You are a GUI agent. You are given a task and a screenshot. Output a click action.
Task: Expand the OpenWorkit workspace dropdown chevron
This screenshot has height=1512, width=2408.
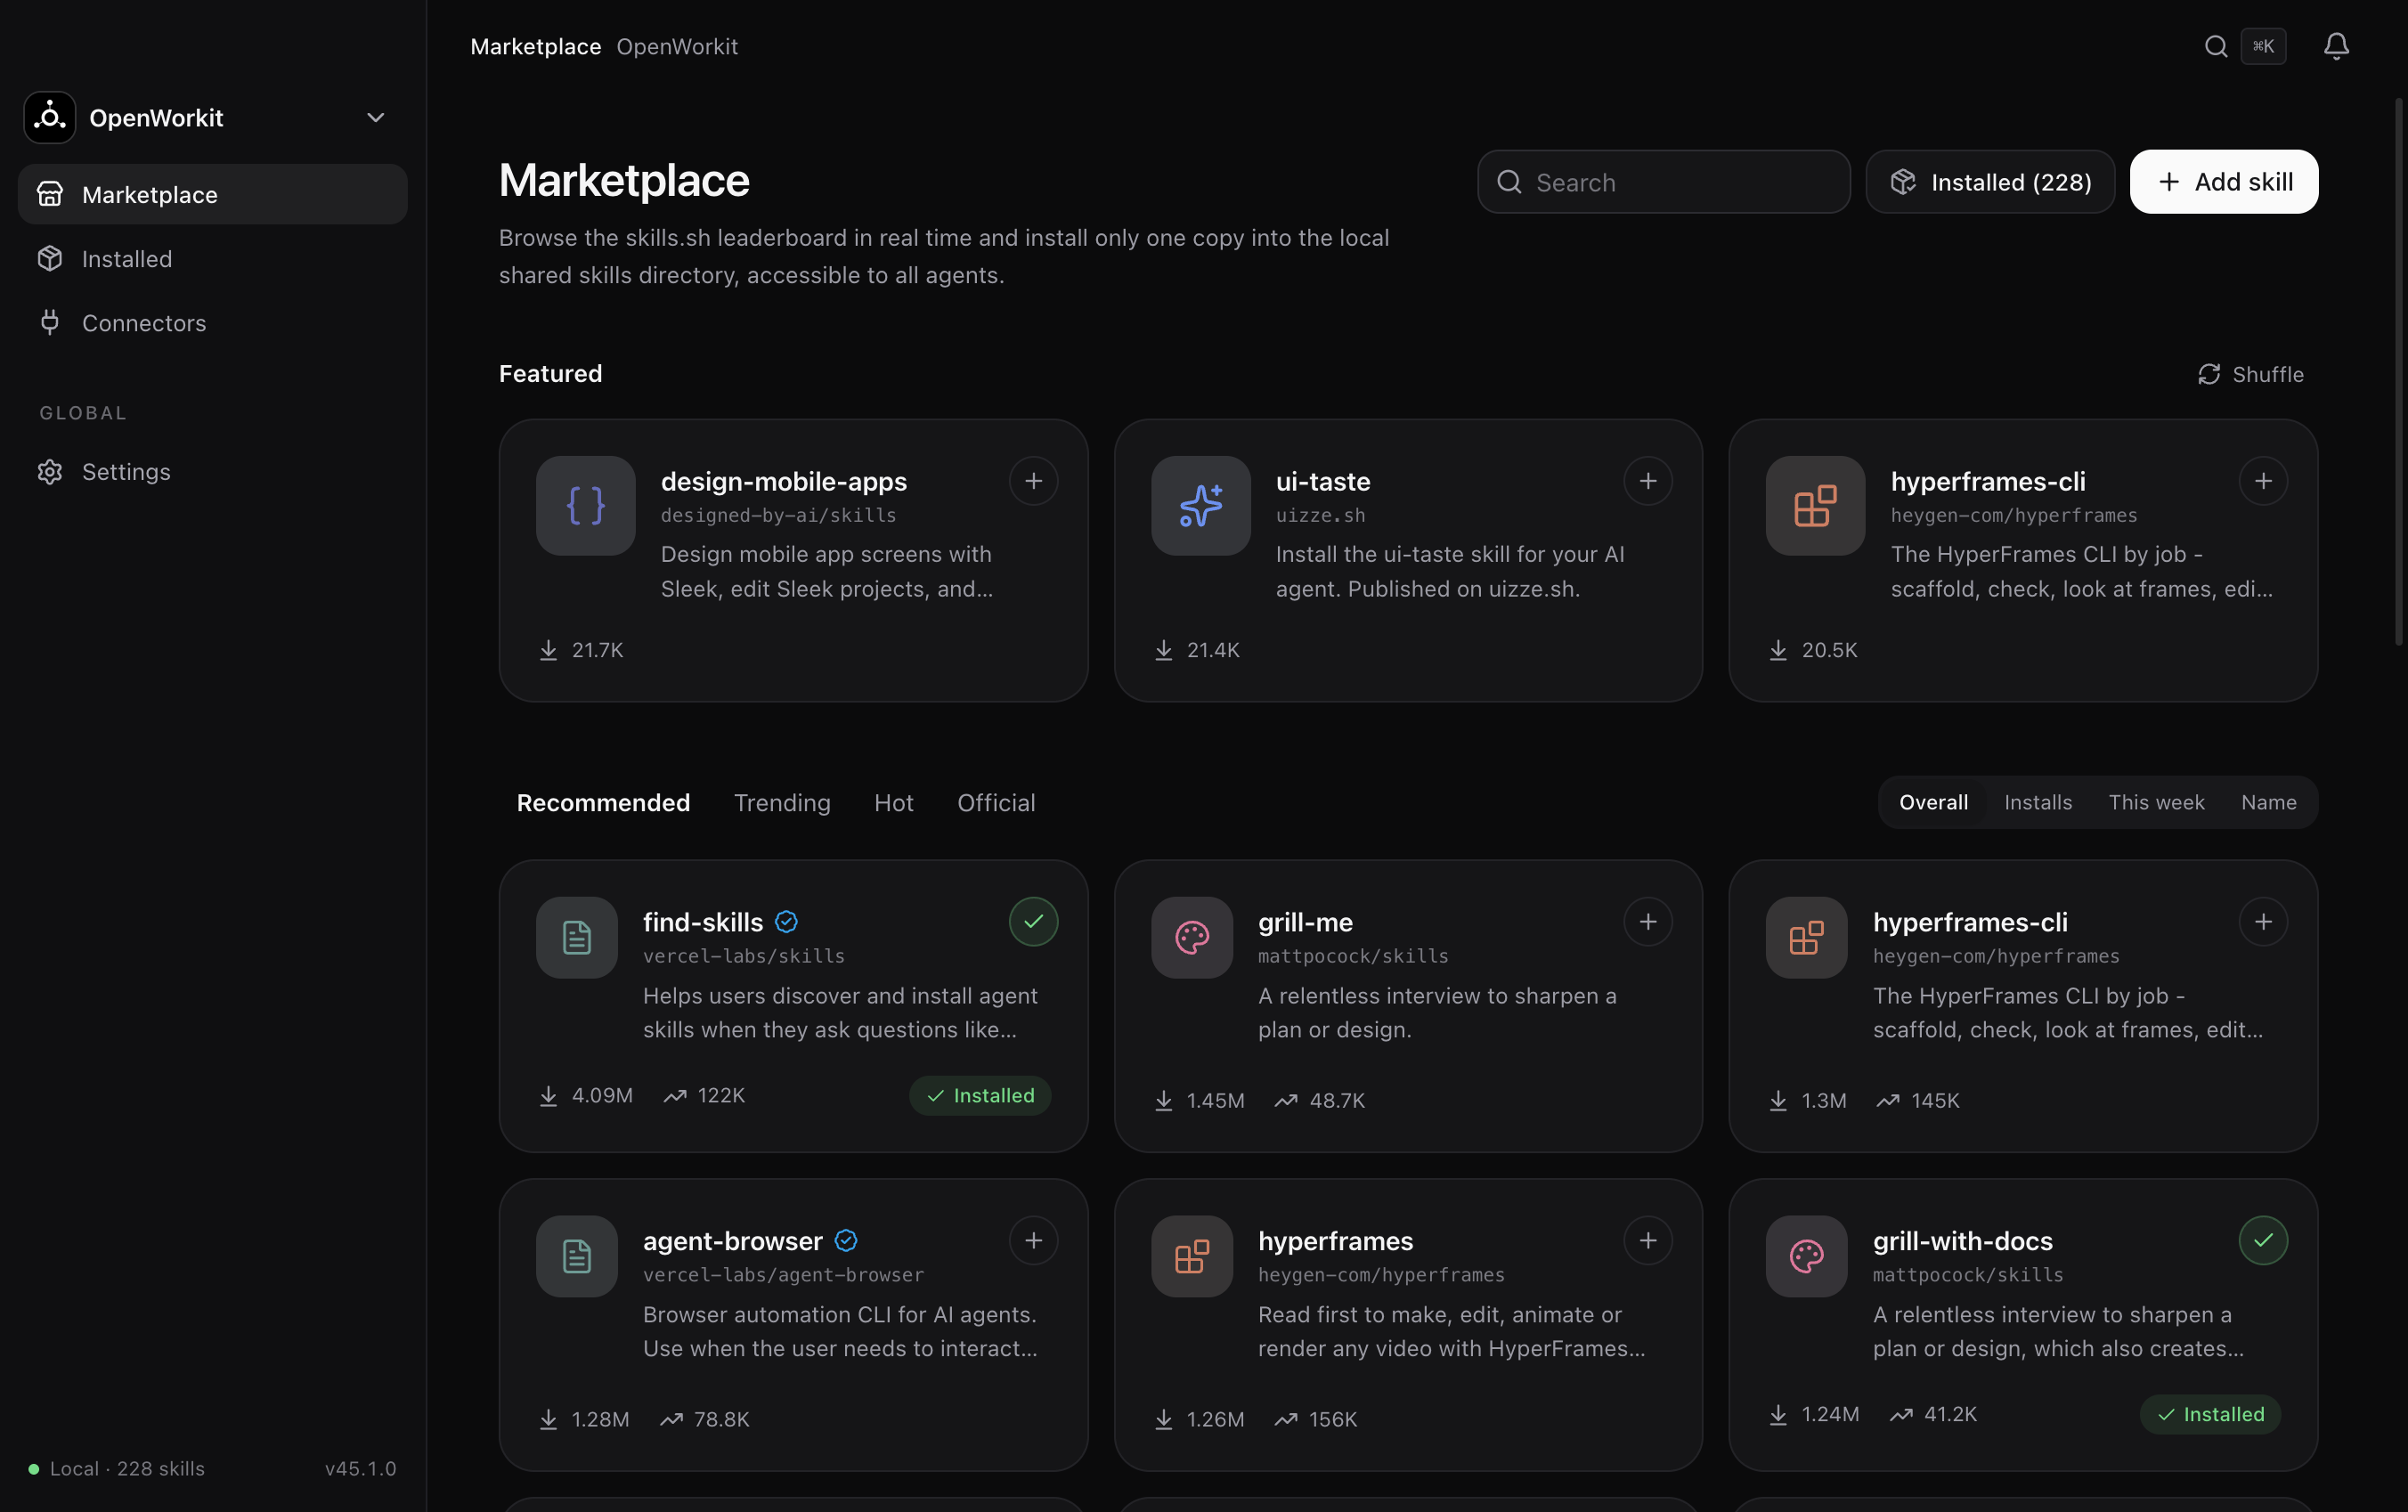click(375, 118)
